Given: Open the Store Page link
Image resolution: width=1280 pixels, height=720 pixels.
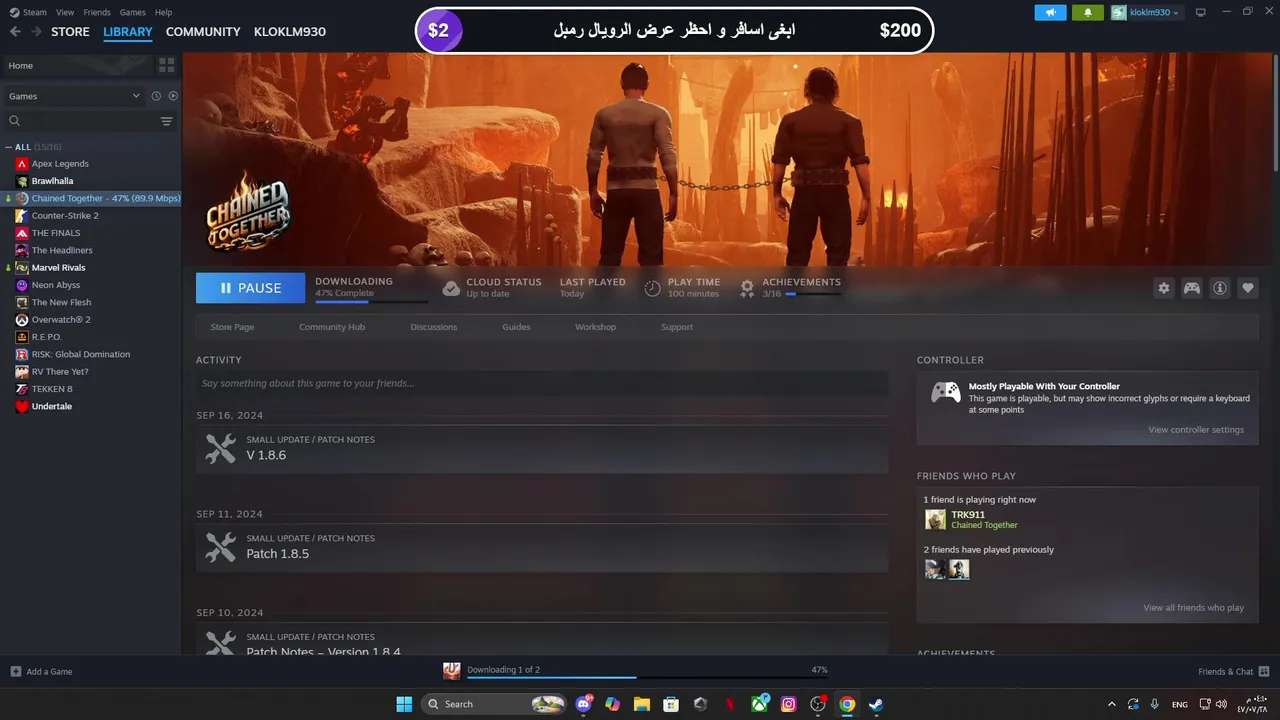Looking at the screenshot, I should [x=232, y=327].
